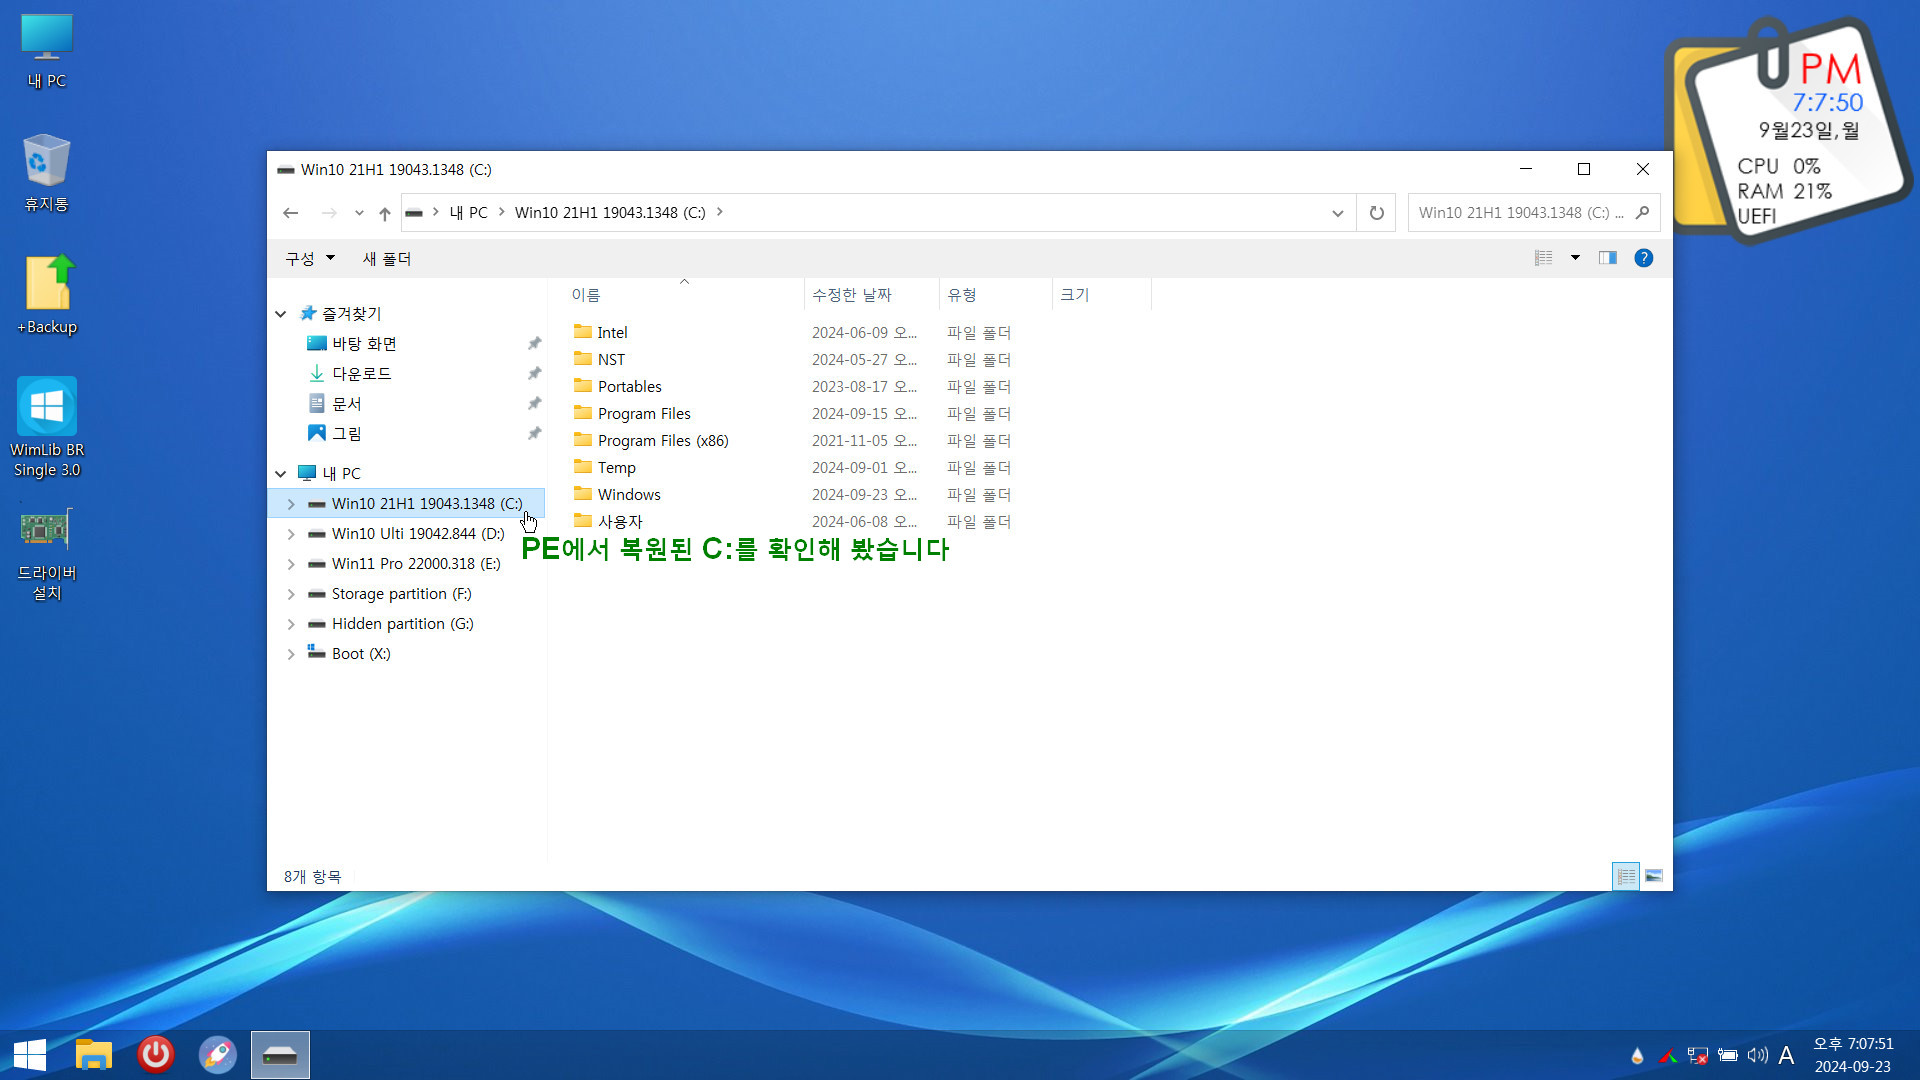Select 문서 in quick access
Viewport: 1920px width, 1080px height.
[x=347, y=404]
